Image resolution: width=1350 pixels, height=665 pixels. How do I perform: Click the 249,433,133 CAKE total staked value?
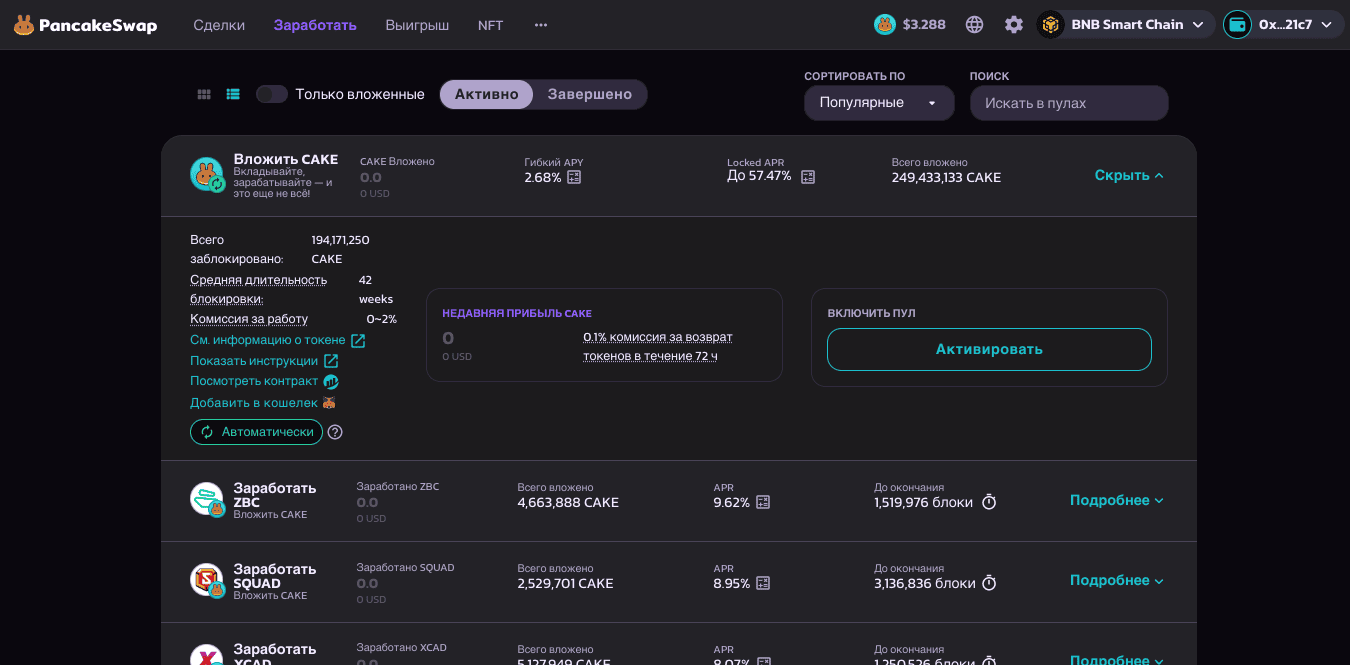pos(946,178)
